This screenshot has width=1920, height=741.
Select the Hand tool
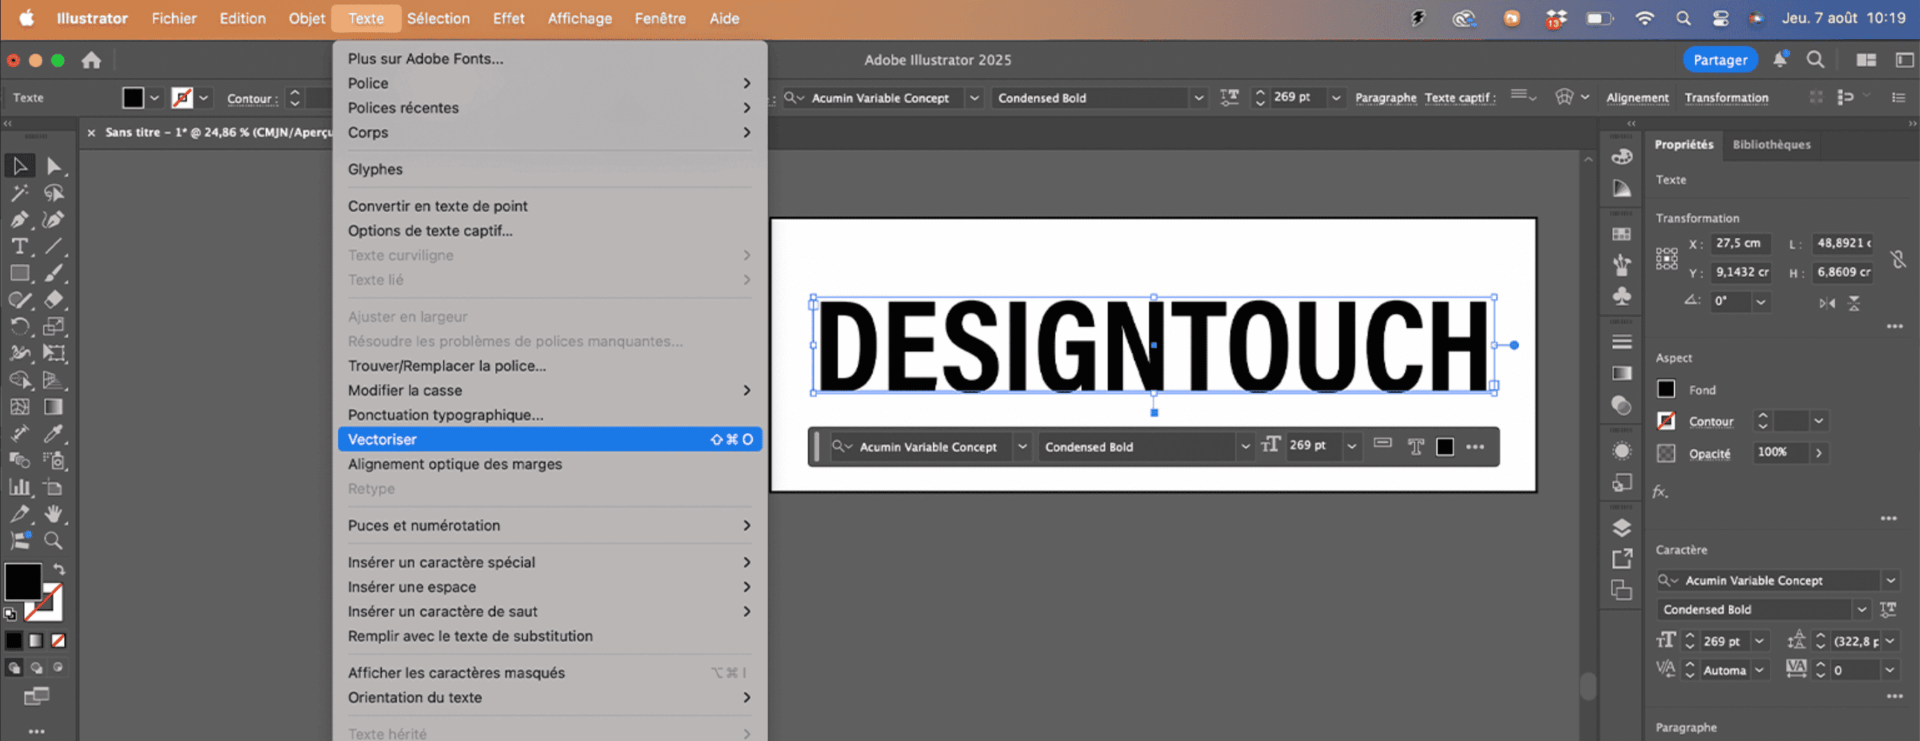(x=54, y=514)
